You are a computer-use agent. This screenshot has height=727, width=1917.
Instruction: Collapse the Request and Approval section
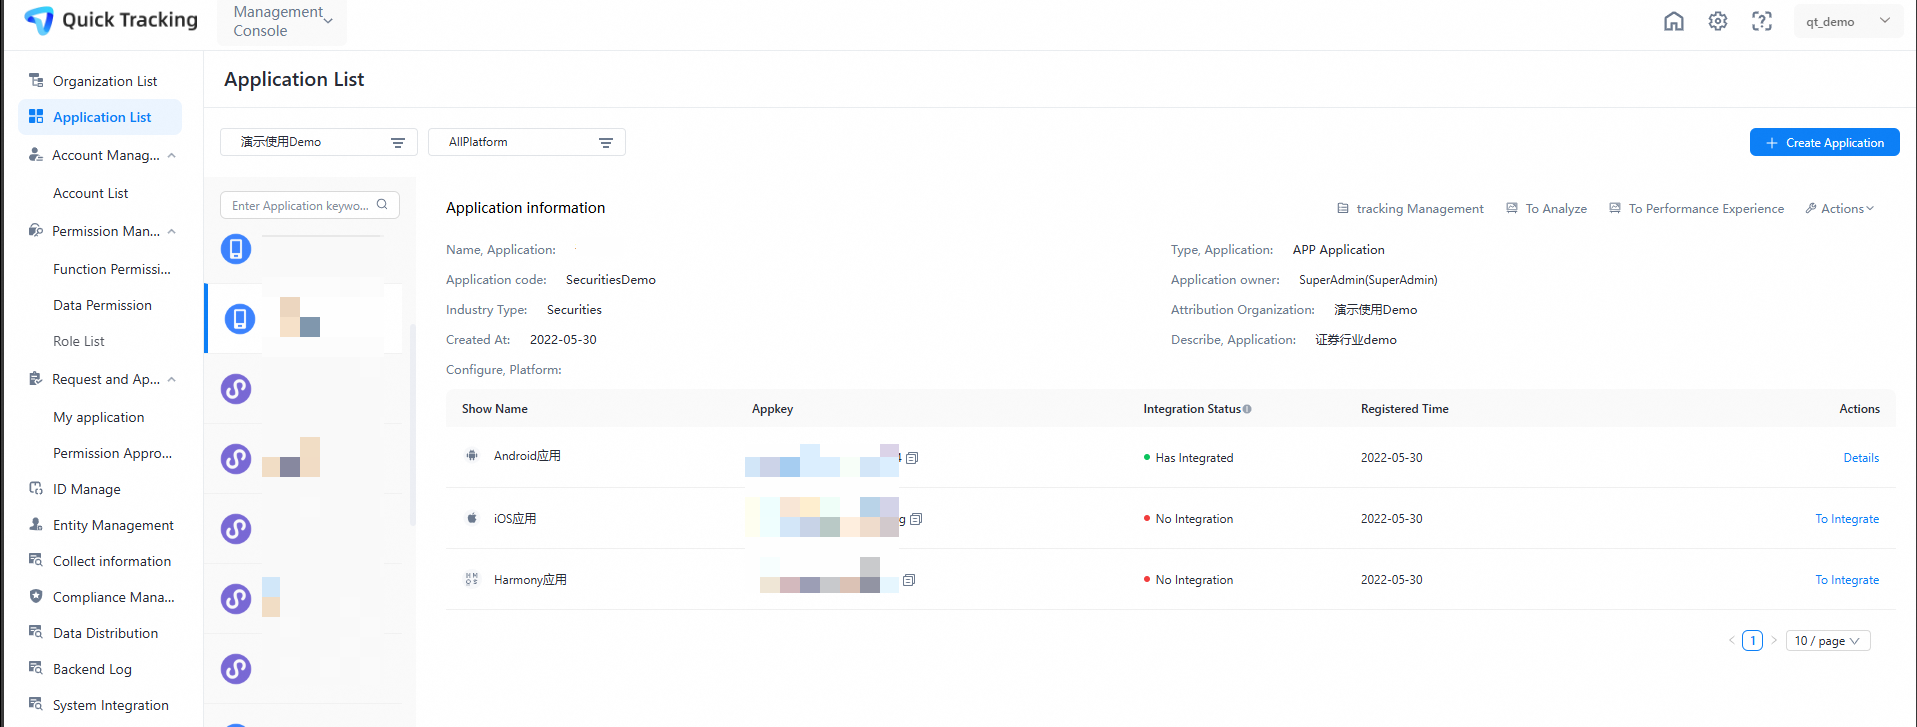tap(172, 379)
